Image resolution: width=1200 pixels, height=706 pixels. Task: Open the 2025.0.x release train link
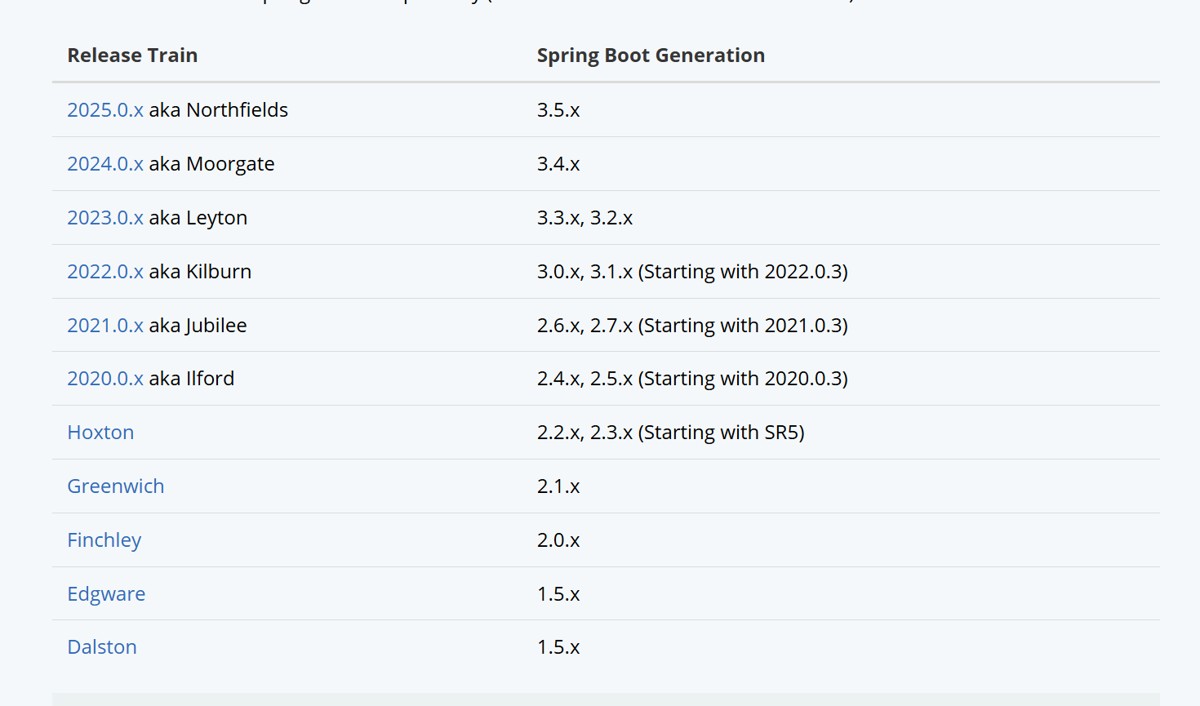105,110
